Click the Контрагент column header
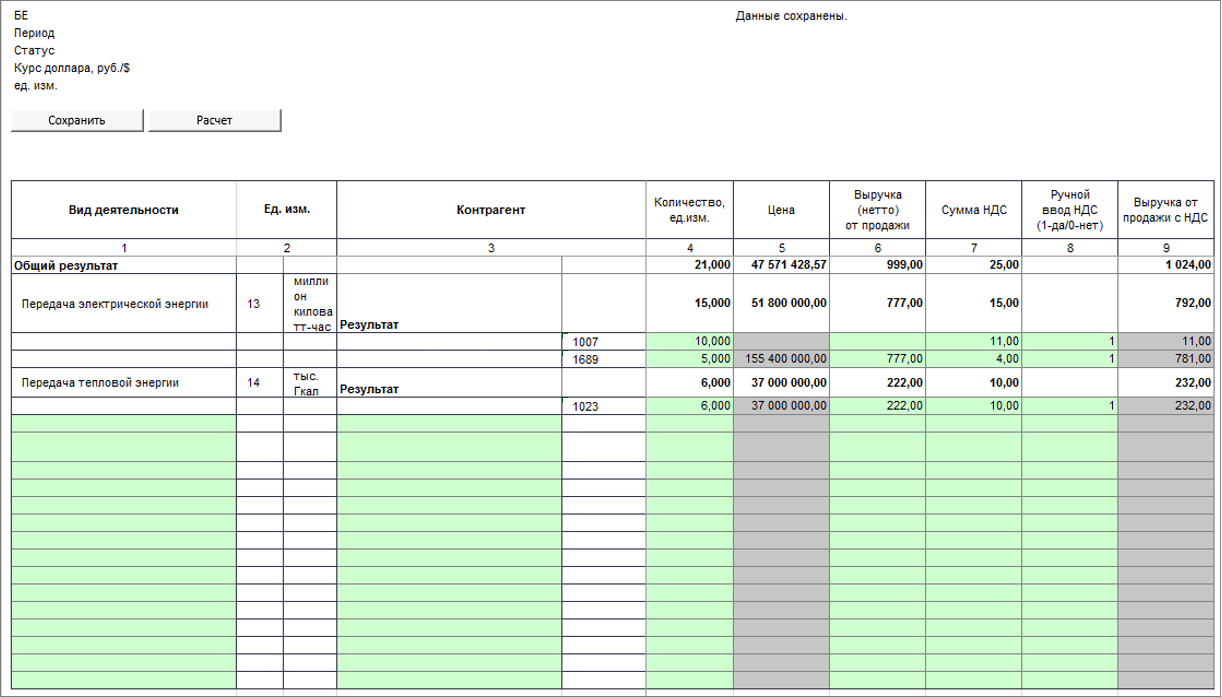 pyautogui.click(x=491, y=210)
